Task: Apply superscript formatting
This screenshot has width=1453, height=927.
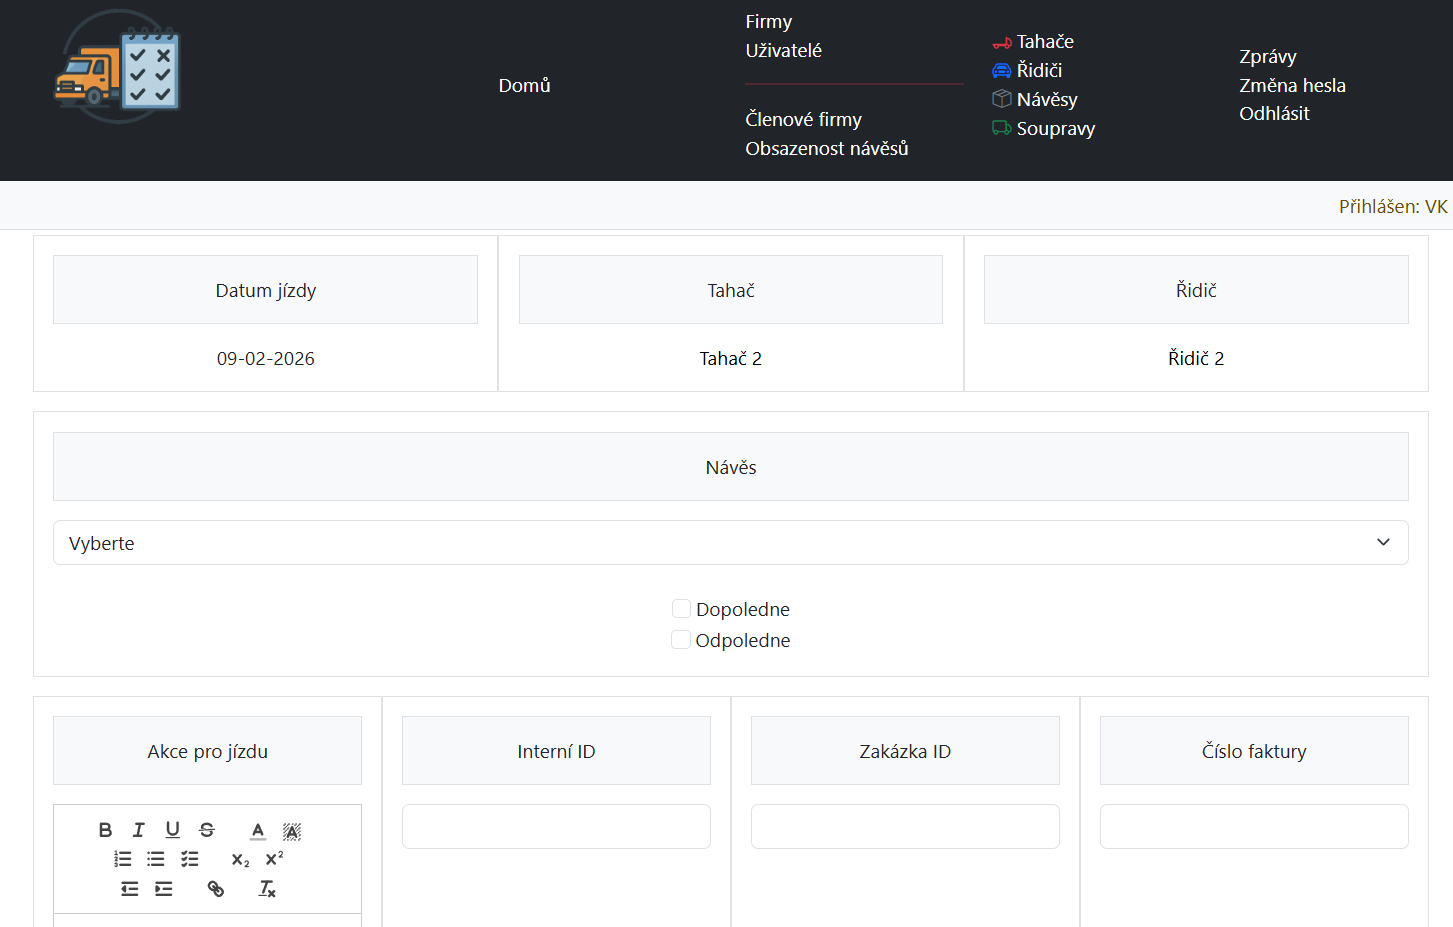Action: pos(274,859)
